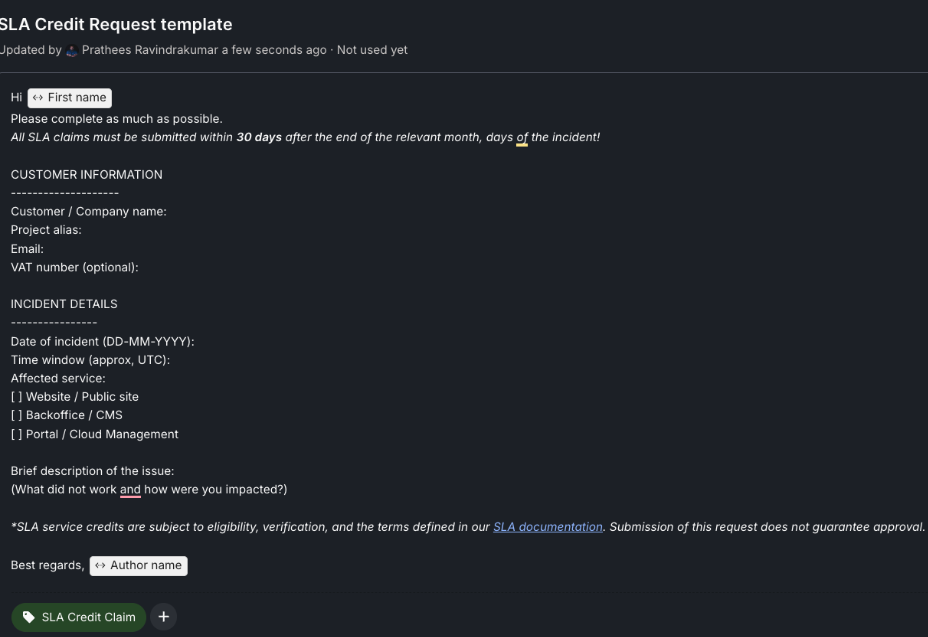Select the First name placeholder chip

click(70, 98)
